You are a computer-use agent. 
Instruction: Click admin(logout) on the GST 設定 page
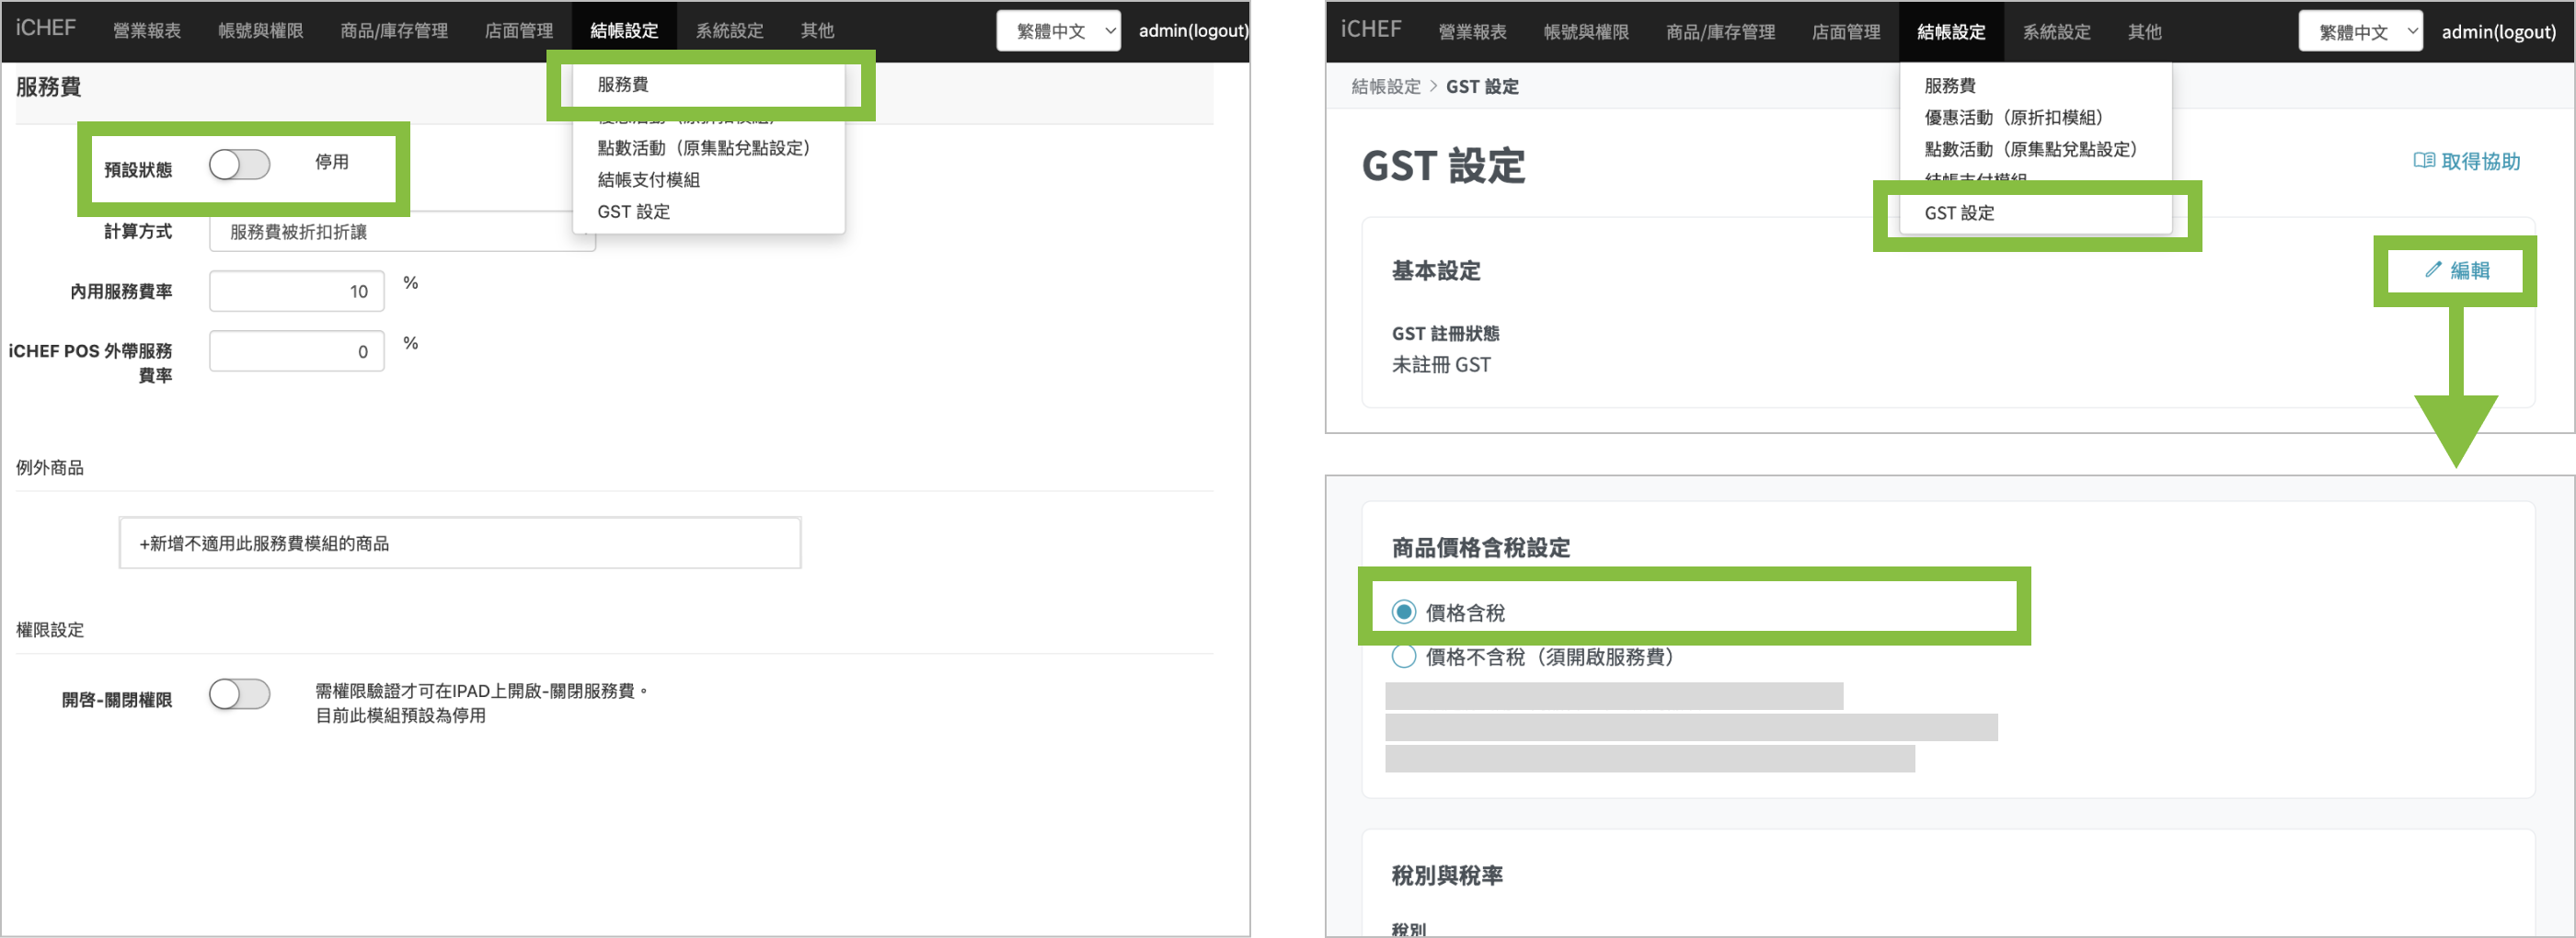(2498, 32)
